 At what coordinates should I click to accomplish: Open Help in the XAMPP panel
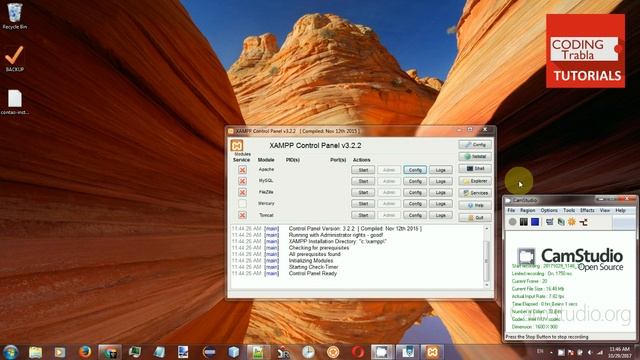point(475,205)
